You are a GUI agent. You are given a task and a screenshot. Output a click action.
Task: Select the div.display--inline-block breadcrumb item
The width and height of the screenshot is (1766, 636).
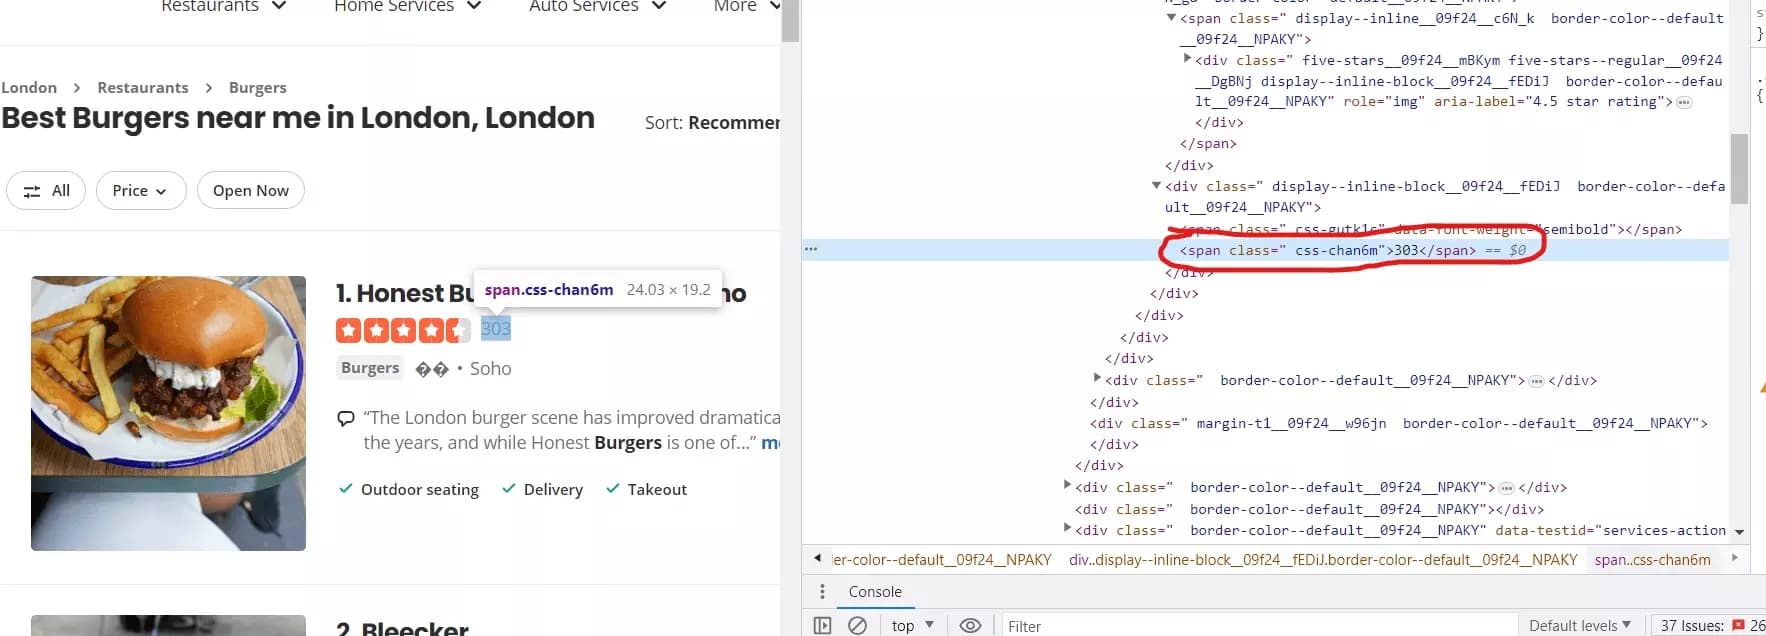(x=1323, y=560)
